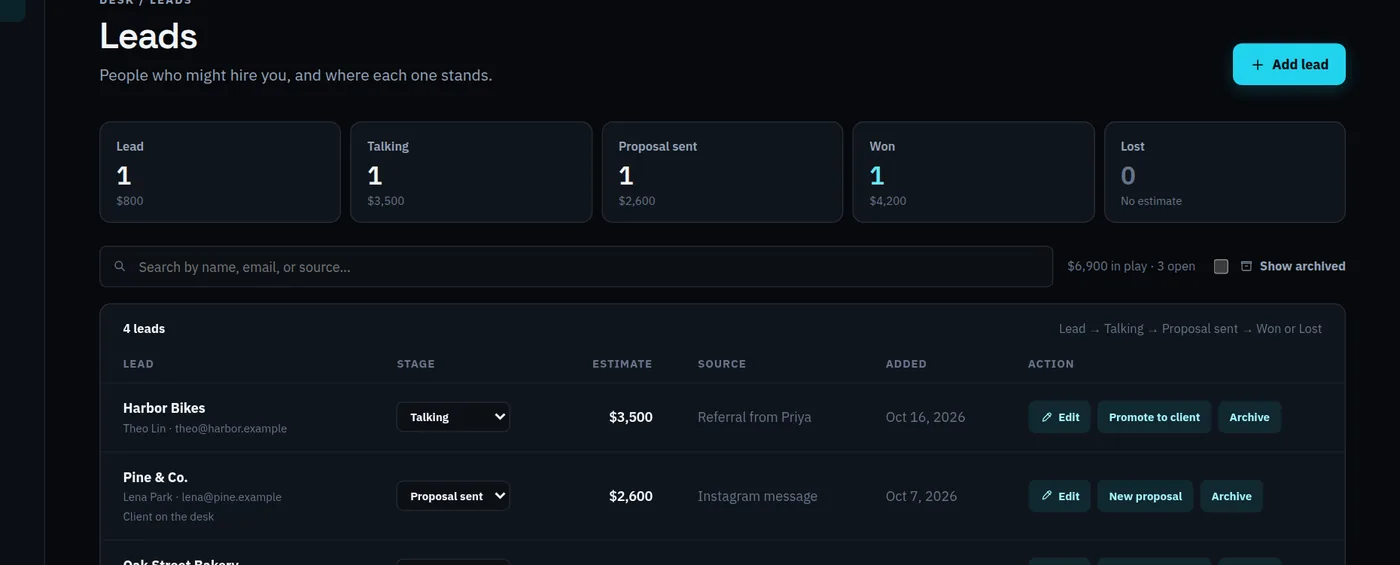Toggle the Show archived checkbox
This screenshot has width=1400, height=565.
[x=1221, y=266]
